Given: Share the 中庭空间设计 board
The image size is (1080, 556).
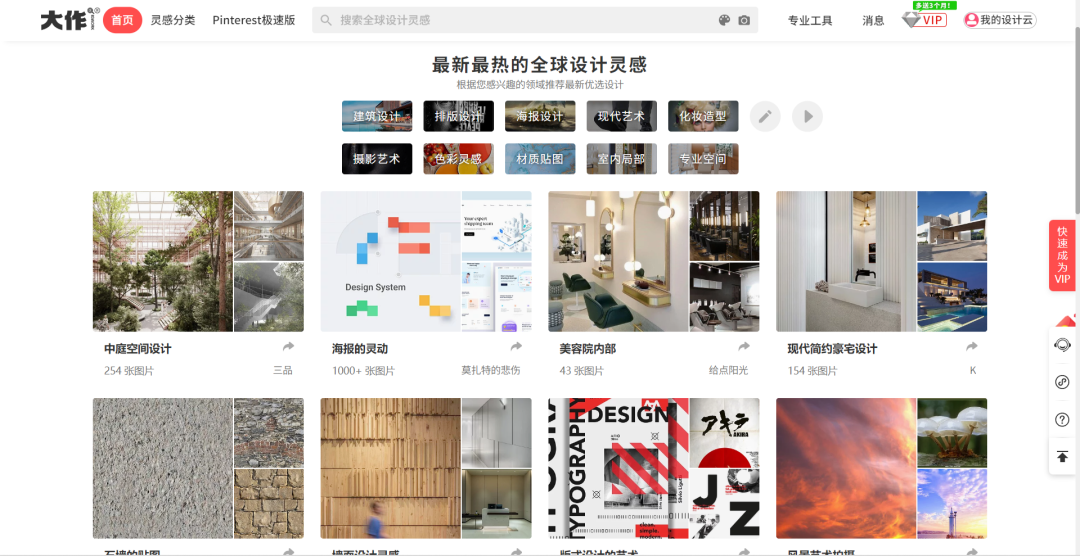Looking at the screenshot, I should [288, 347].
